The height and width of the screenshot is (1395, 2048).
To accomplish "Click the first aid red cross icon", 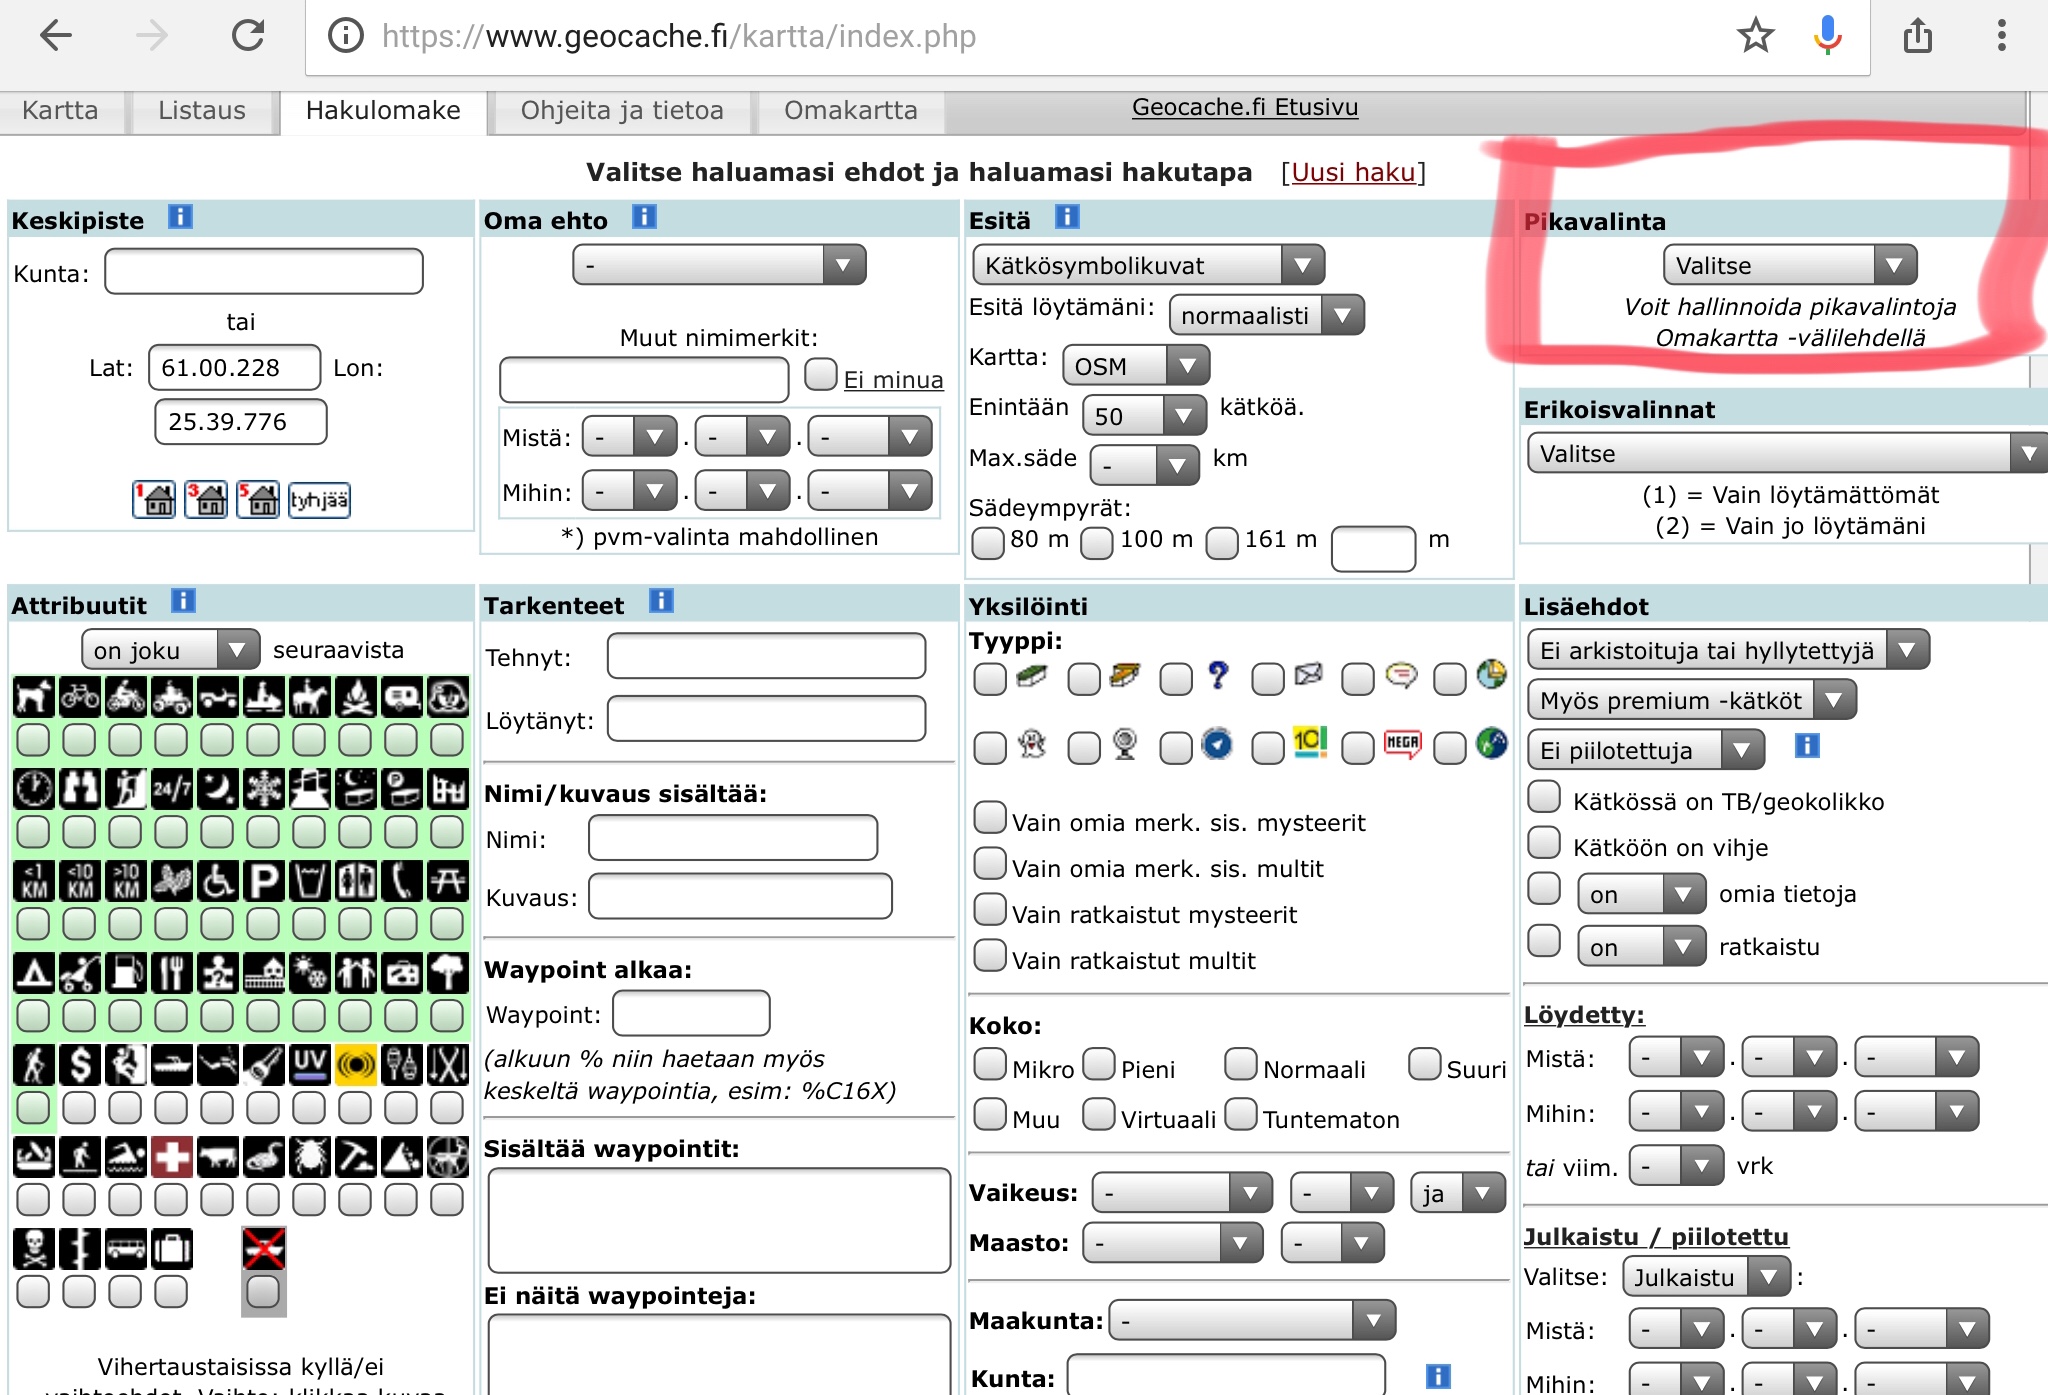I will [x=171, y=1157].
